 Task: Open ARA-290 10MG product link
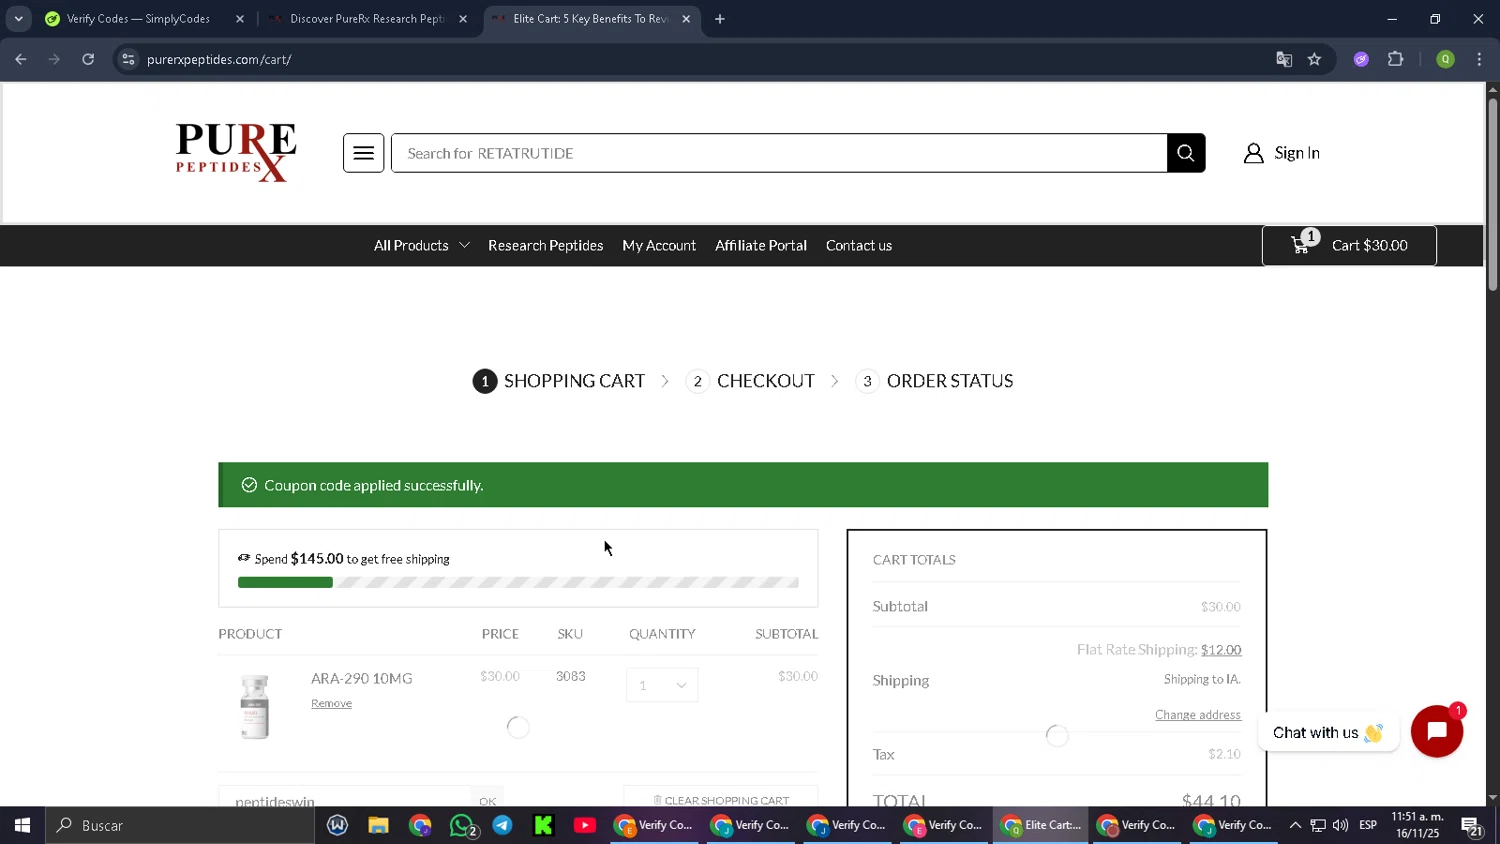coord(361,678)
